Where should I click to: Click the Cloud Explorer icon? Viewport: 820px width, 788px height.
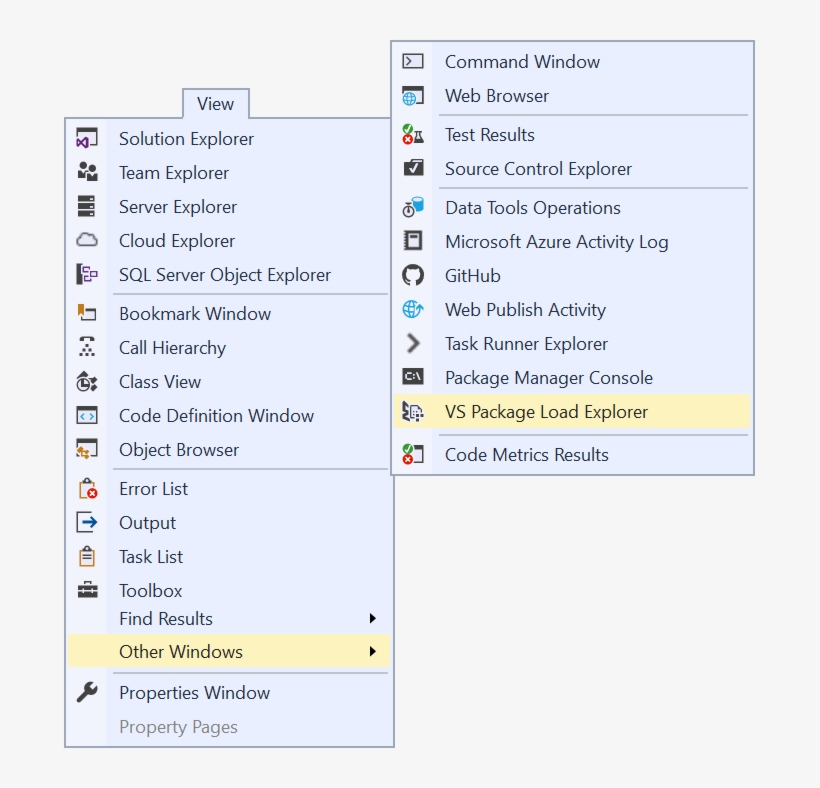(88, 240)
